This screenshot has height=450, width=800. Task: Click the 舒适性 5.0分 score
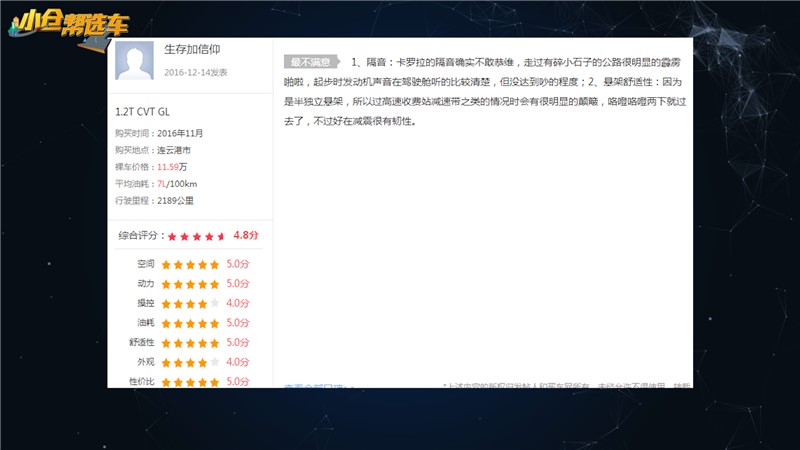238,342
